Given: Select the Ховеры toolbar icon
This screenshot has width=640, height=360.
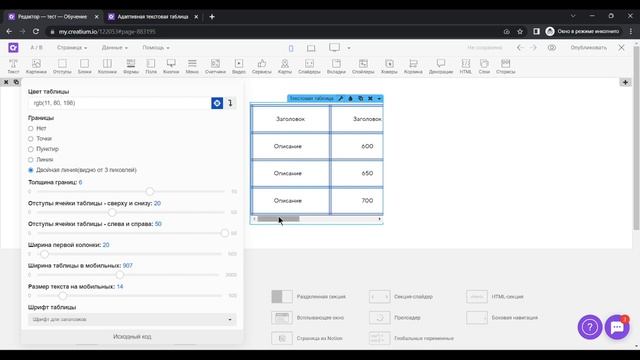Looking at the screenshot, I should (389, 66).
